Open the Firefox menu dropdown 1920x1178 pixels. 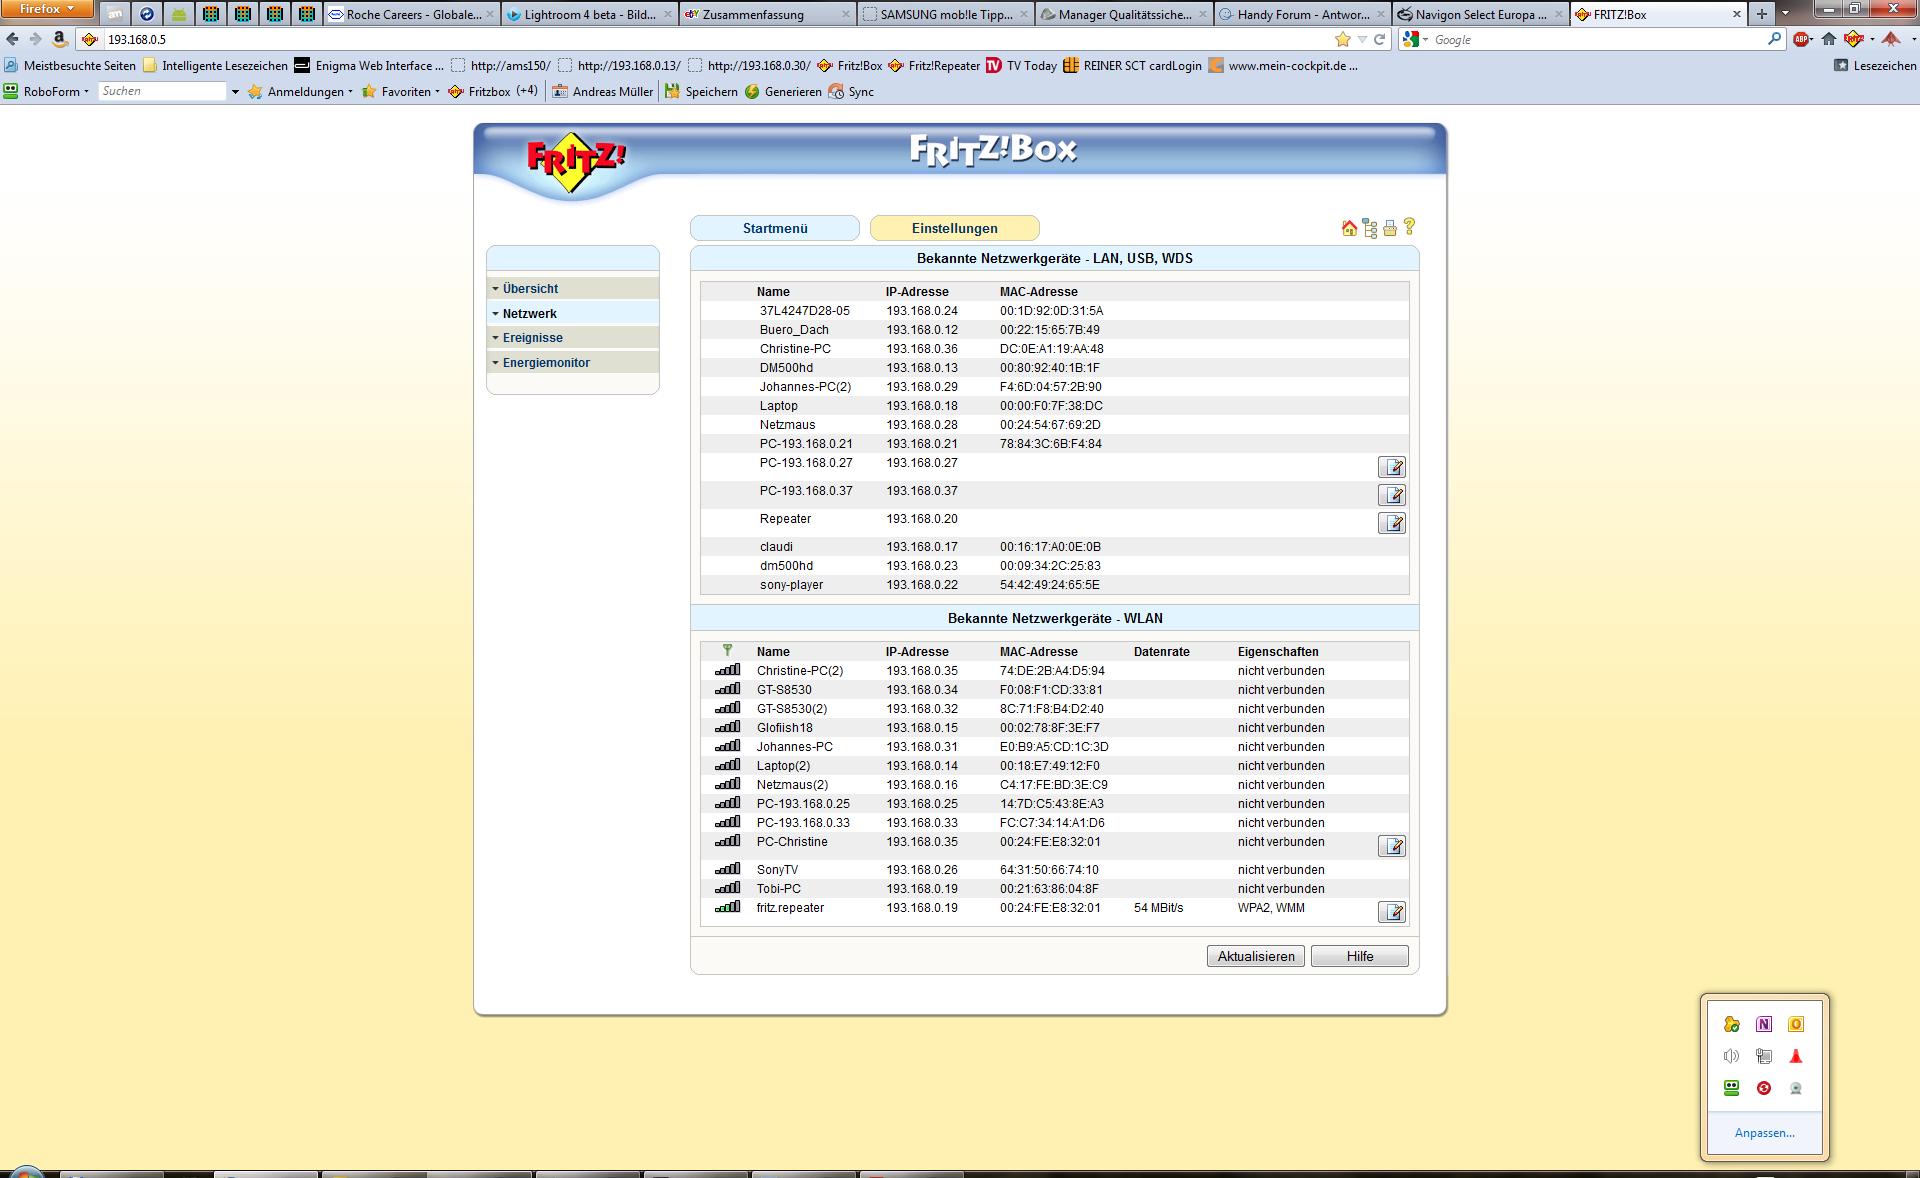(x=48, y=9)
